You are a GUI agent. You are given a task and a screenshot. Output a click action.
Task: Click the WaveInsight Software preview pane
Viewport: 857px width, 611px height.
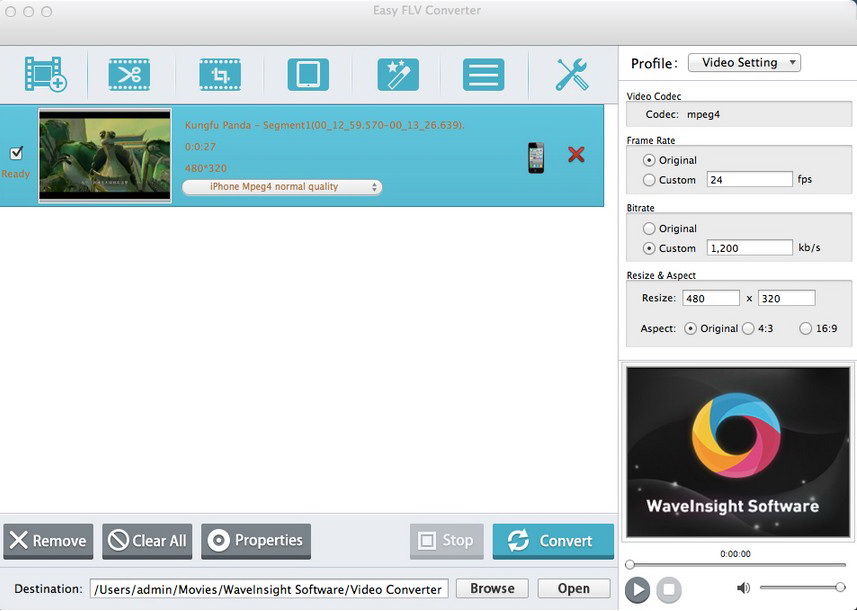point(738,451)
